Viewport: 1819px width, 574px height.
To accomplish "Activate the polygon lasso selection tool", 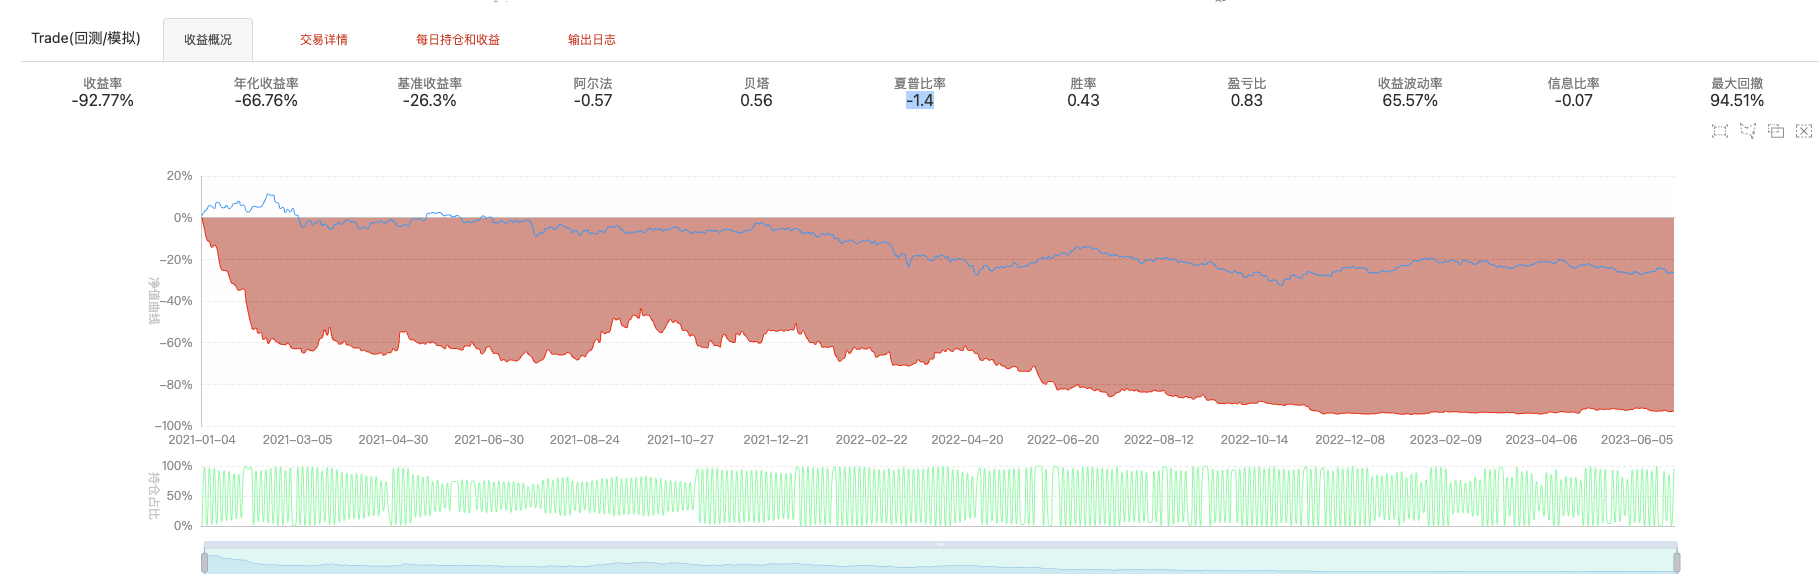I will point(1748,131).
